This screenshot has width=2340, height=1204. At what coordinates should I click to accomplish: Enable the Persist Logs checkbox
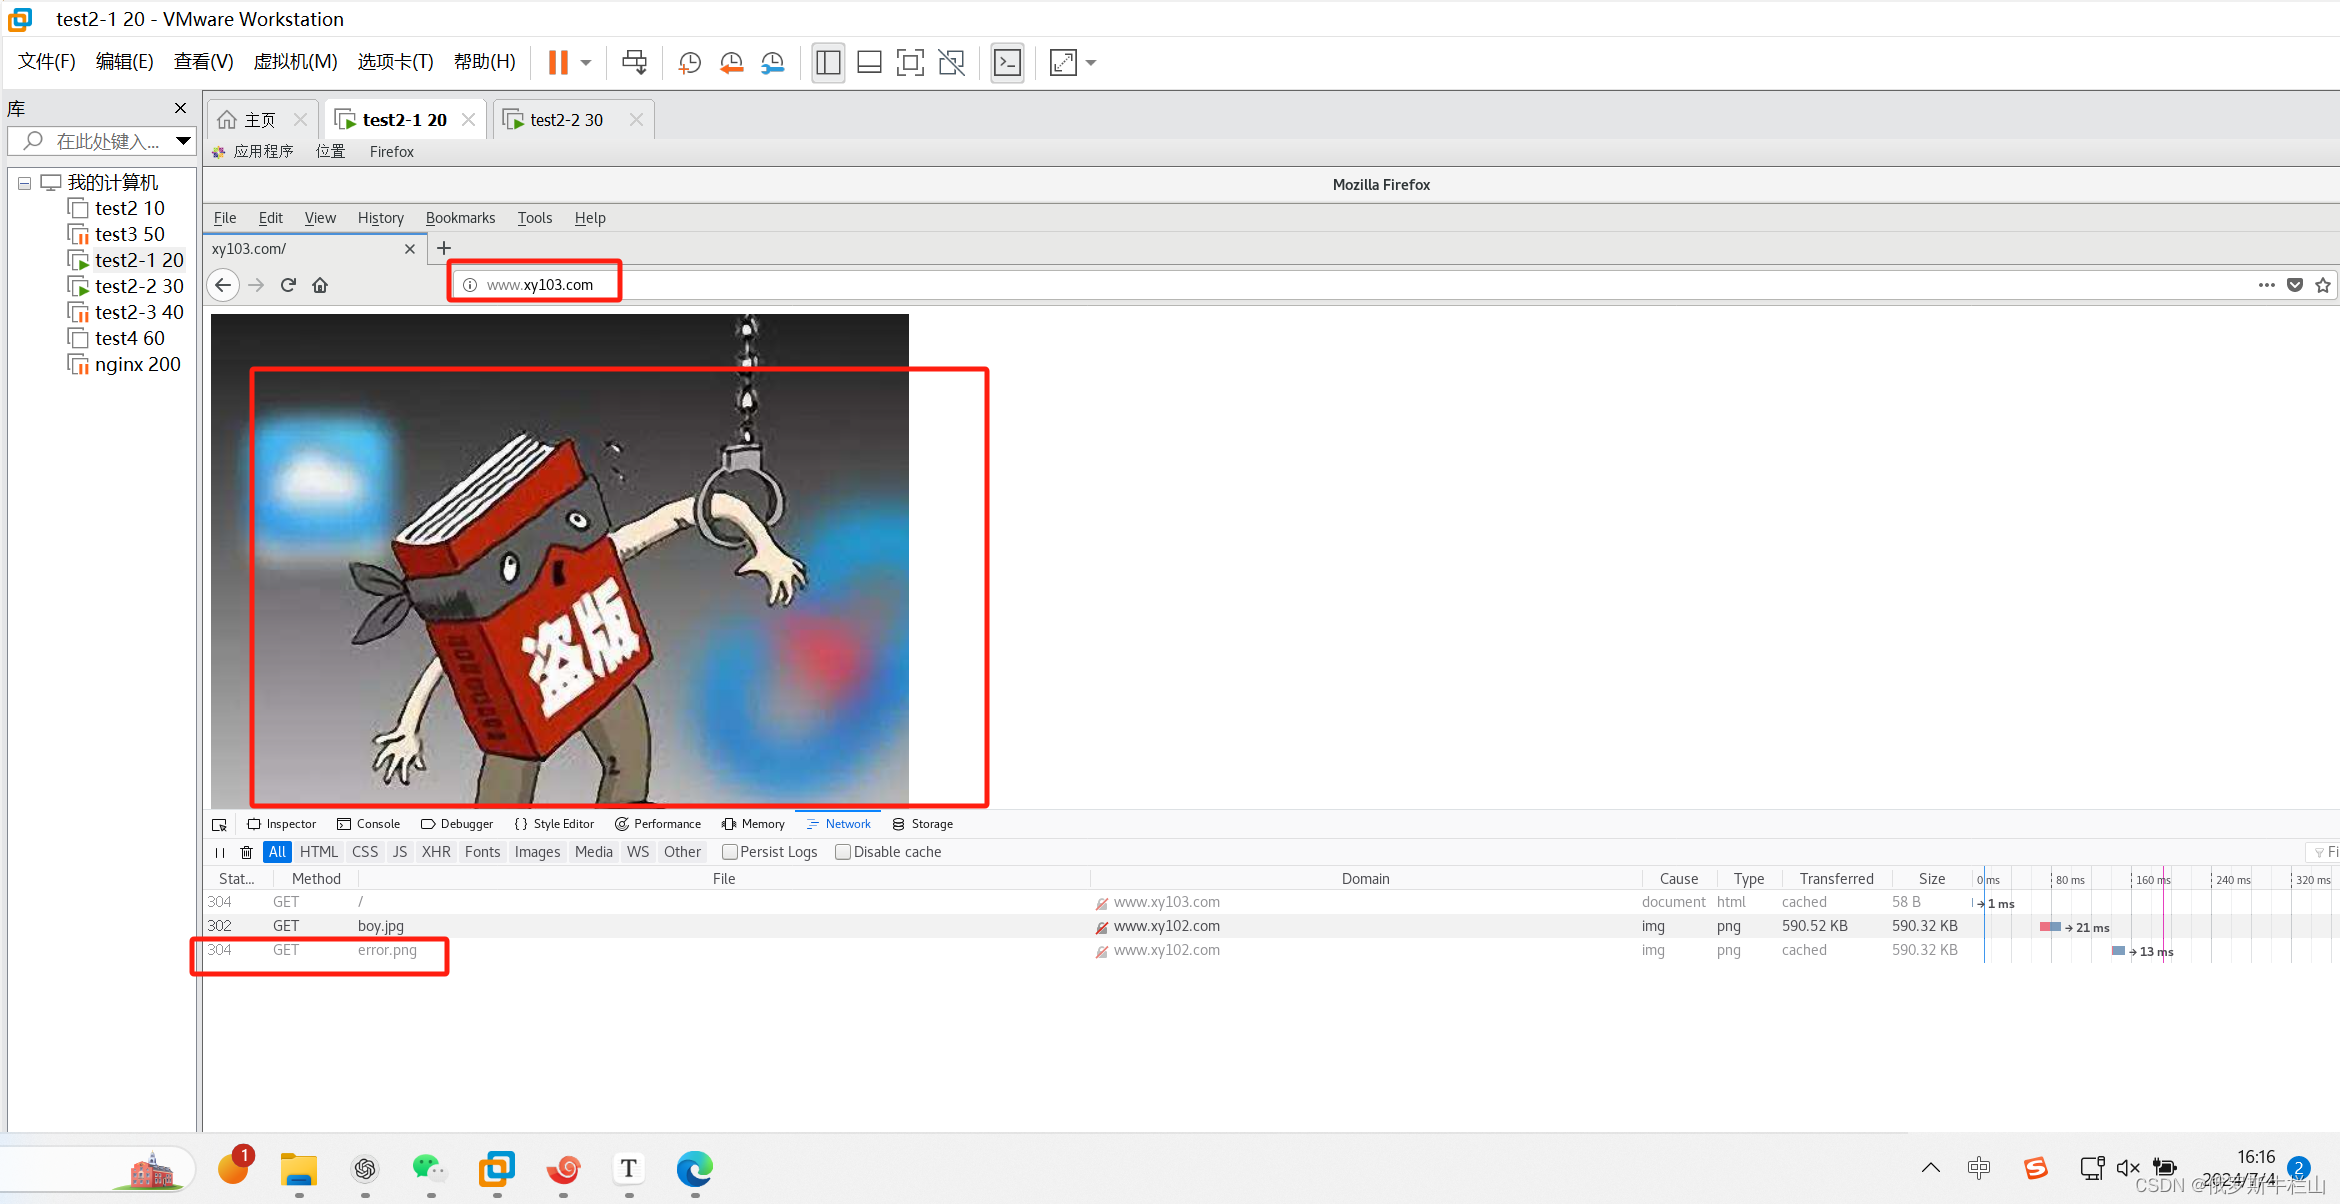tap(730, 852)
